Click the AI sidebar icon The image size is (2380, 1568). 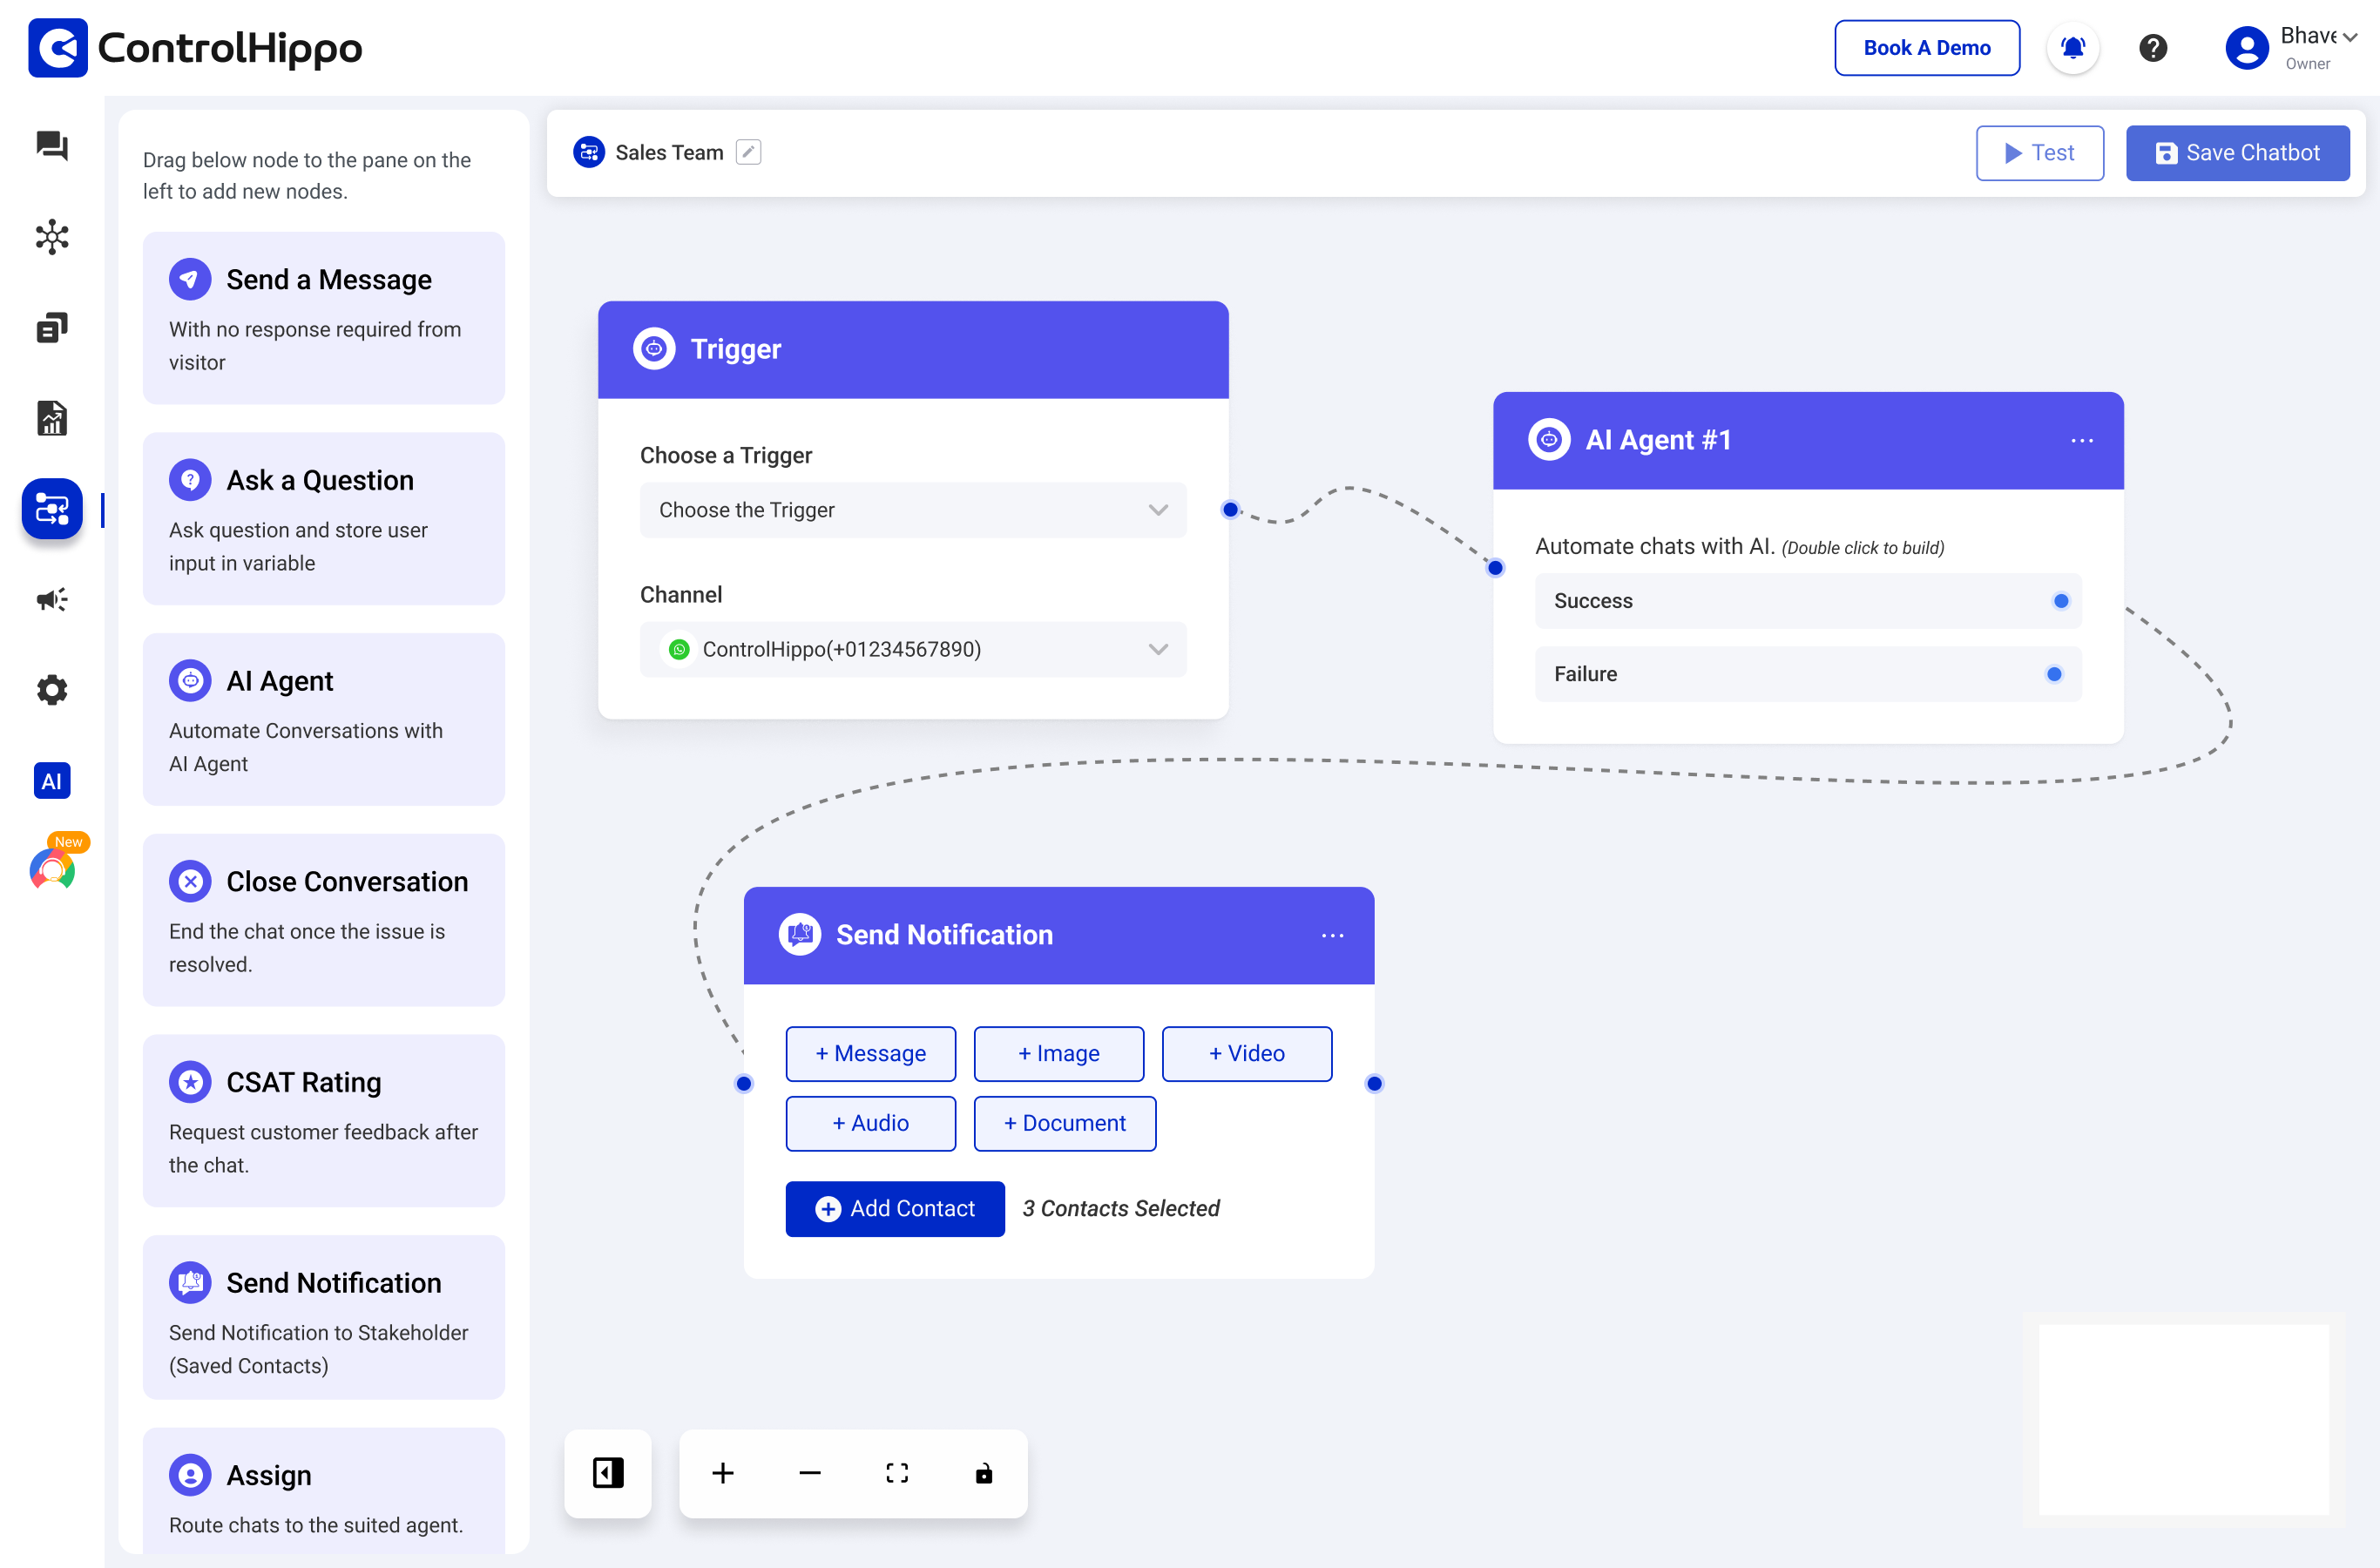coord(52,781)
